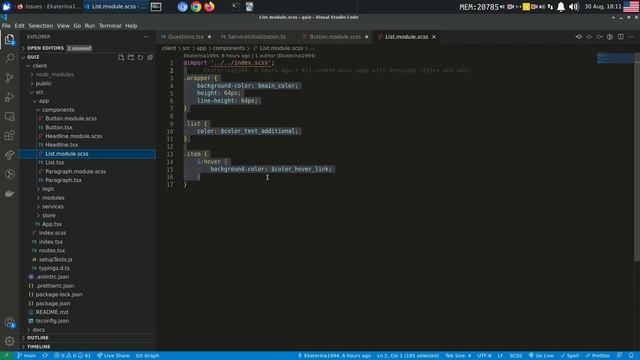The width and height of the screenshot is (640, 360).
Task: Expand the node_modules folder
Action: click(x=88, y=75)
